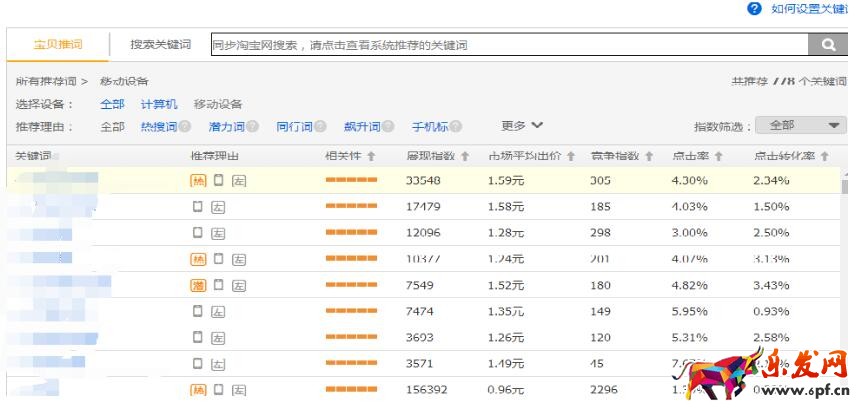
Task: Click the blue help question mark icon
Action: click(755, 9)
